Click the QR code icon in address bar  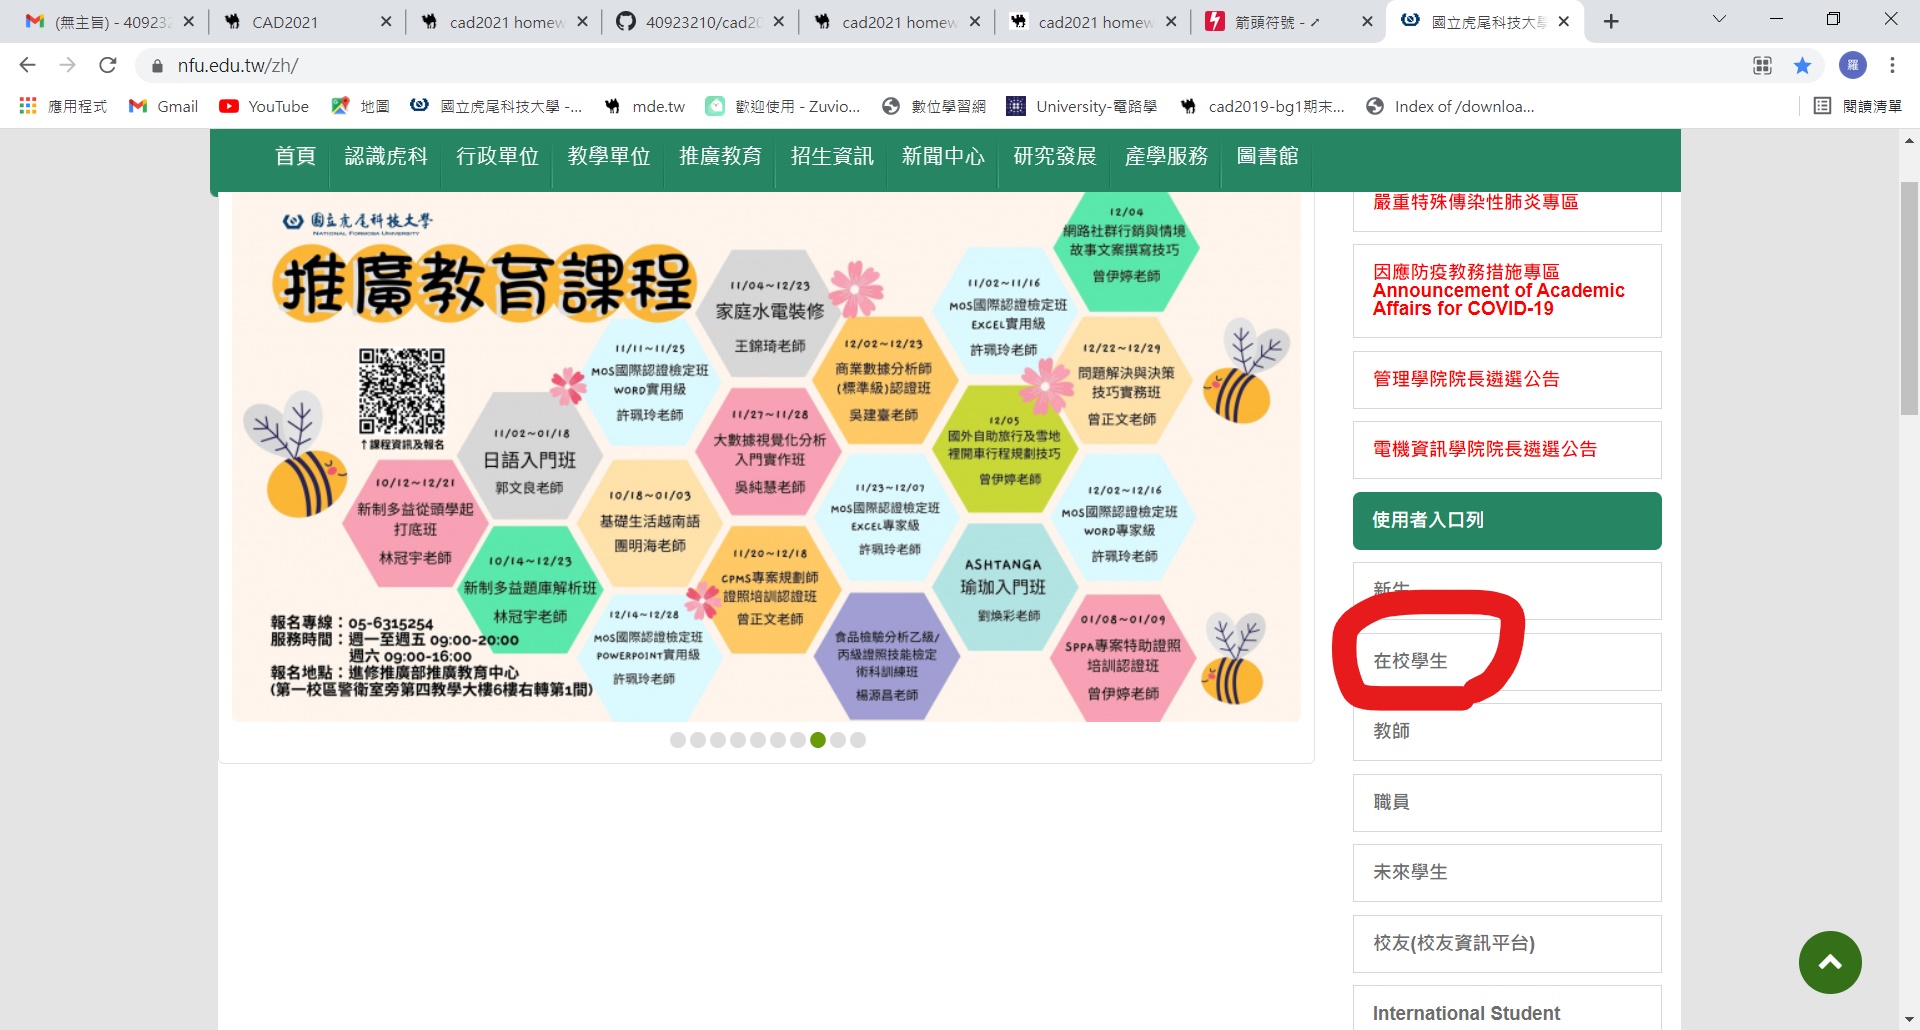pyautogui.click(x=1762, y=66)
